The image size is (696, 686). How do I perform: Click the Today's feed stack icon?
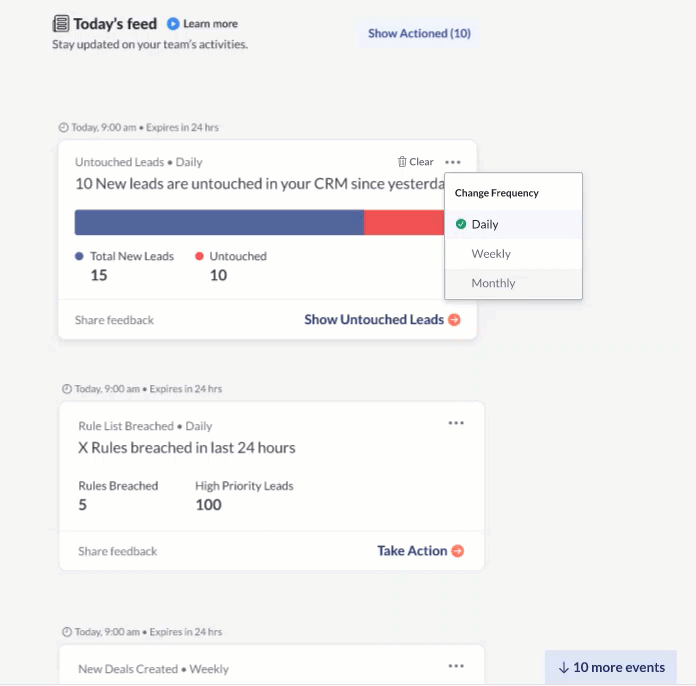click(x=61, y=24)
